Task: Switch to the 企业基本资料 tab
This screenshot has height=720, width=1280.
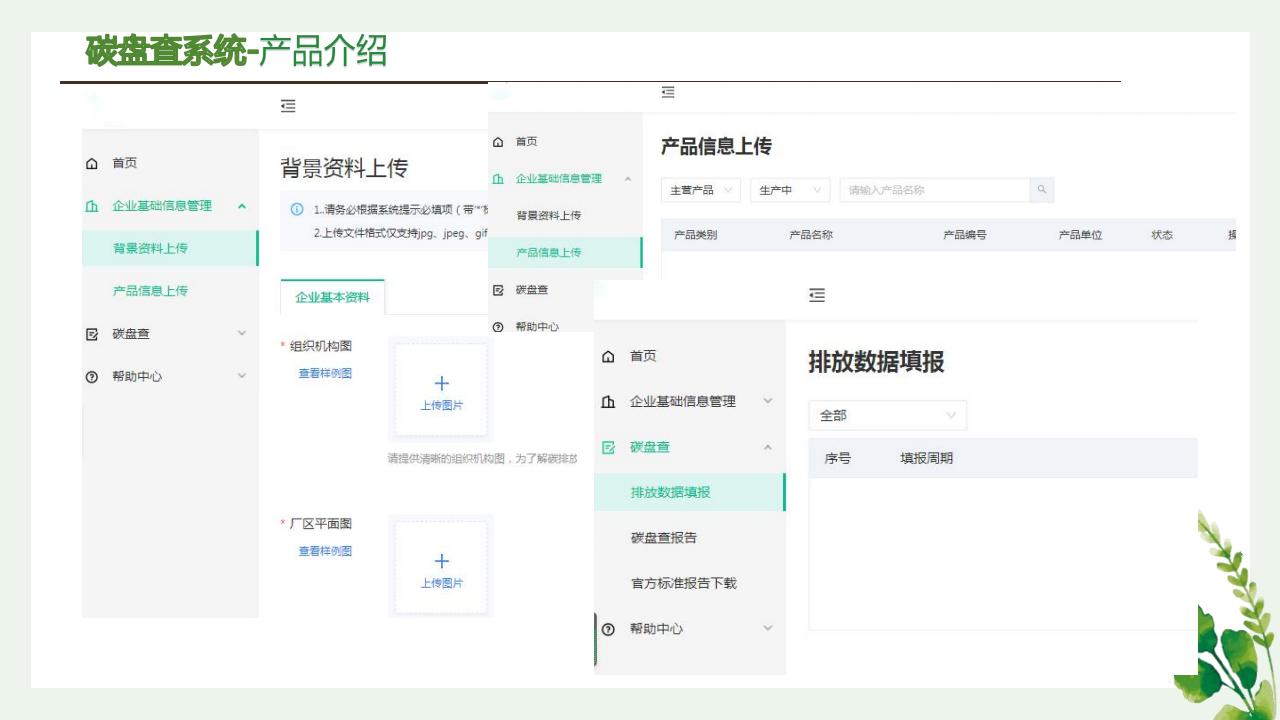Action: pyautogui.click(x=332, y=297)
